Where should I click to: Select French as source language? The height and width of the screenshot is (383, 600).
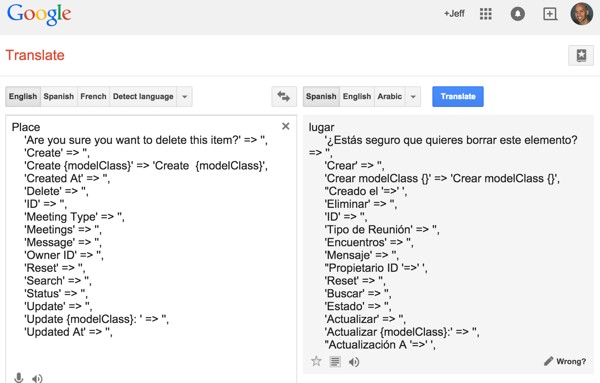[93, 96]
